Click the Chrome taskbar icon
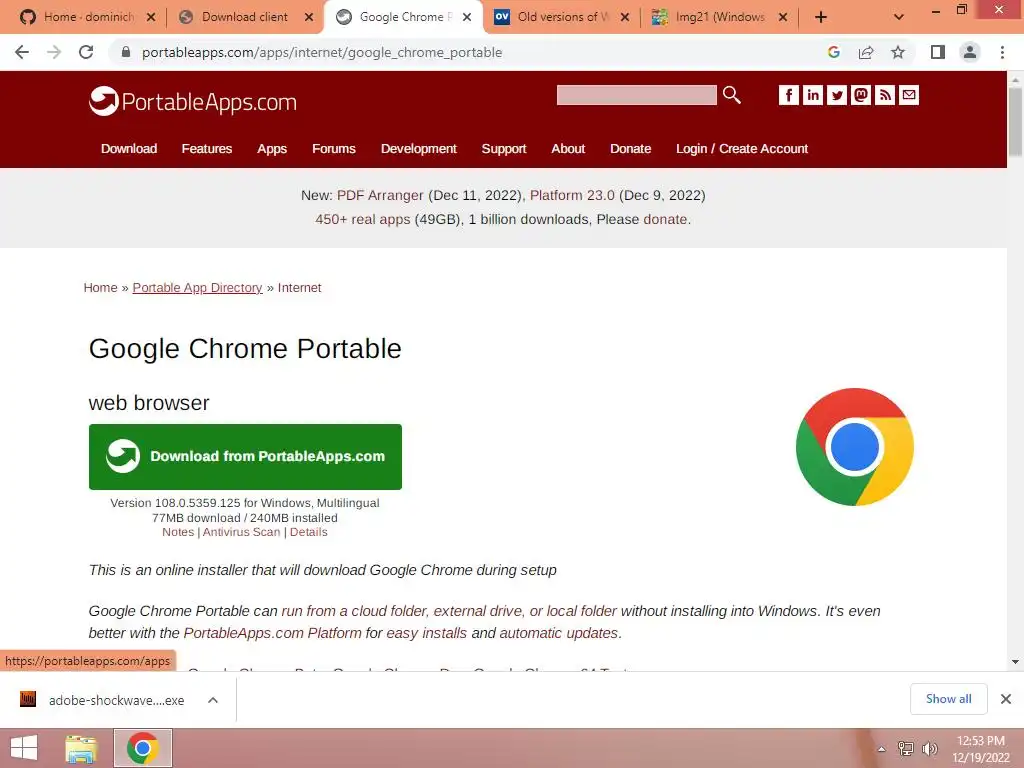The image size is (1024, 768). click(143, 748)
